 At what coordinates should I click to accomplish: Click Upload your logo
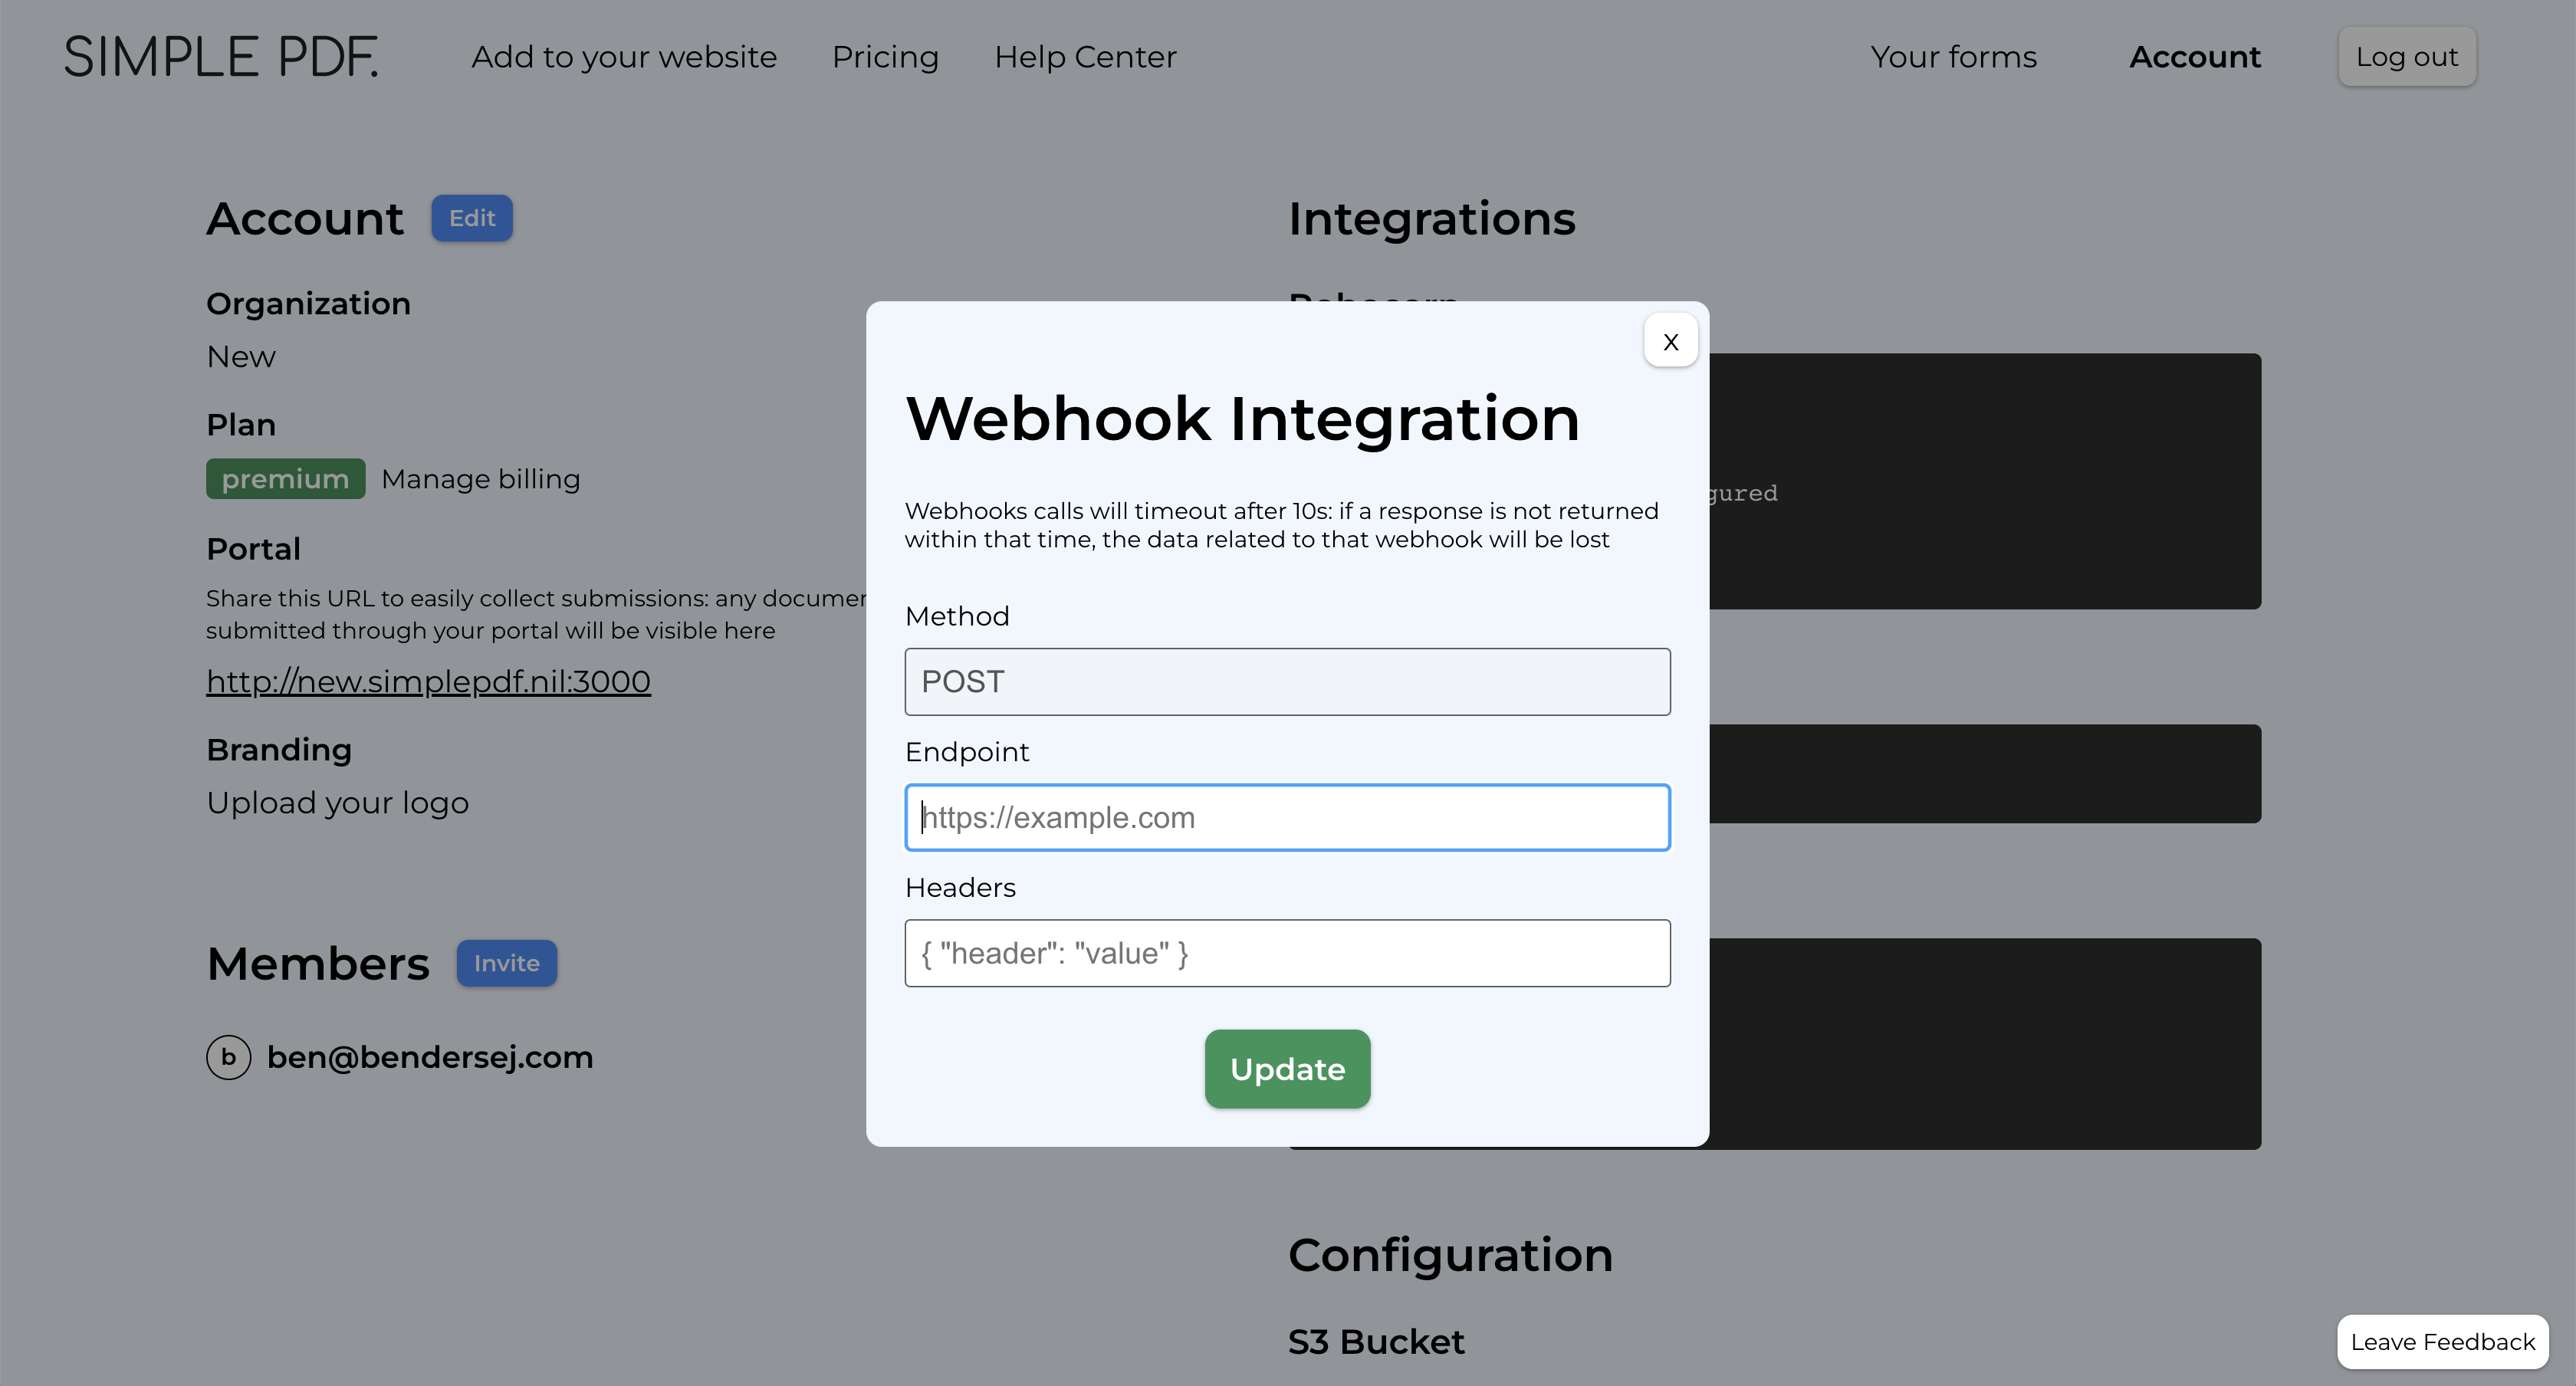[x=337, y=803]
